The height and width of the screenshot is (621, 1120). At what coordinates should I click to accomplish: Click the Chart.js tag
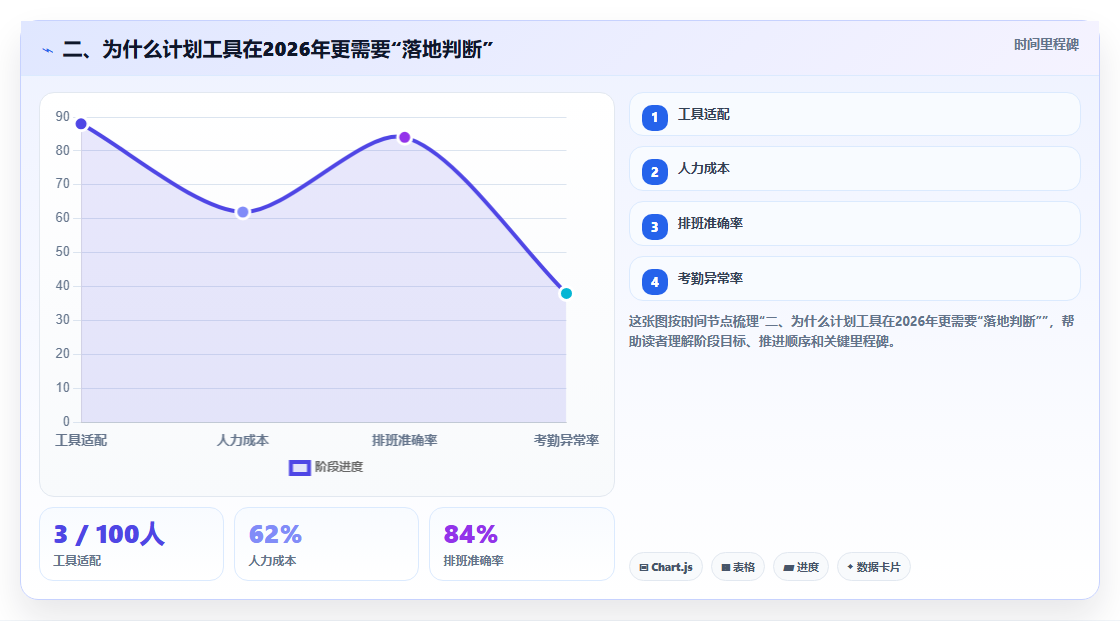[666, 567]
